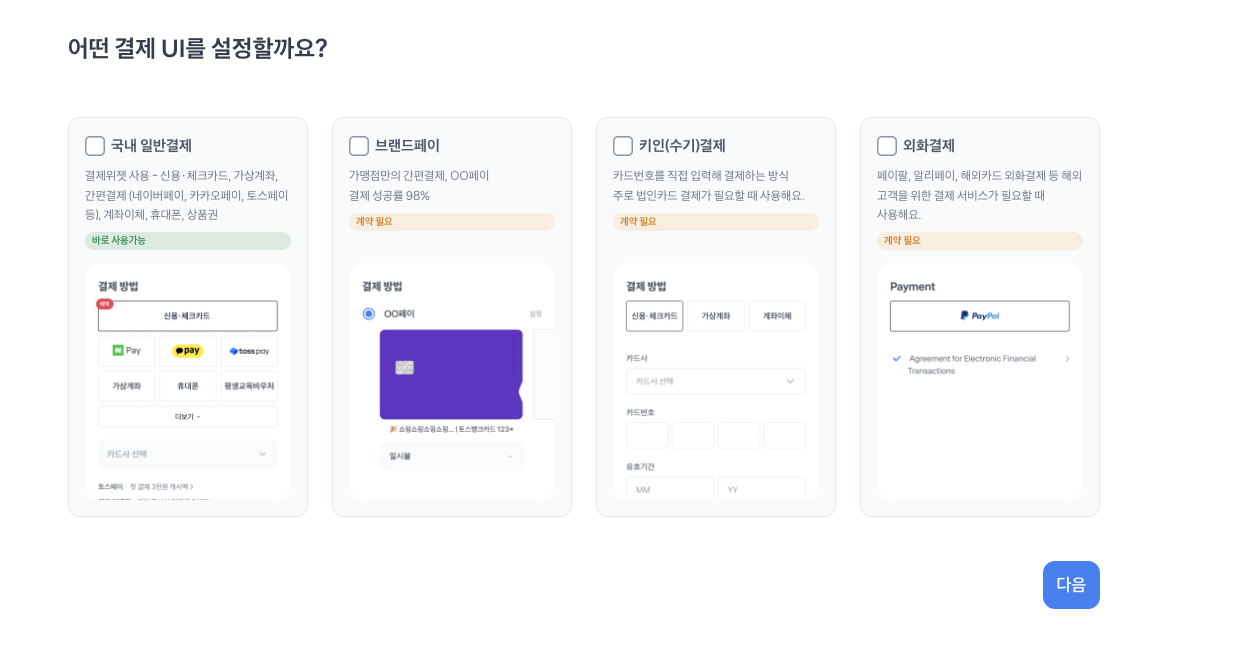
Task: Click the PayPal logo button
Action: pyautogui.click(x=979, y=316)
